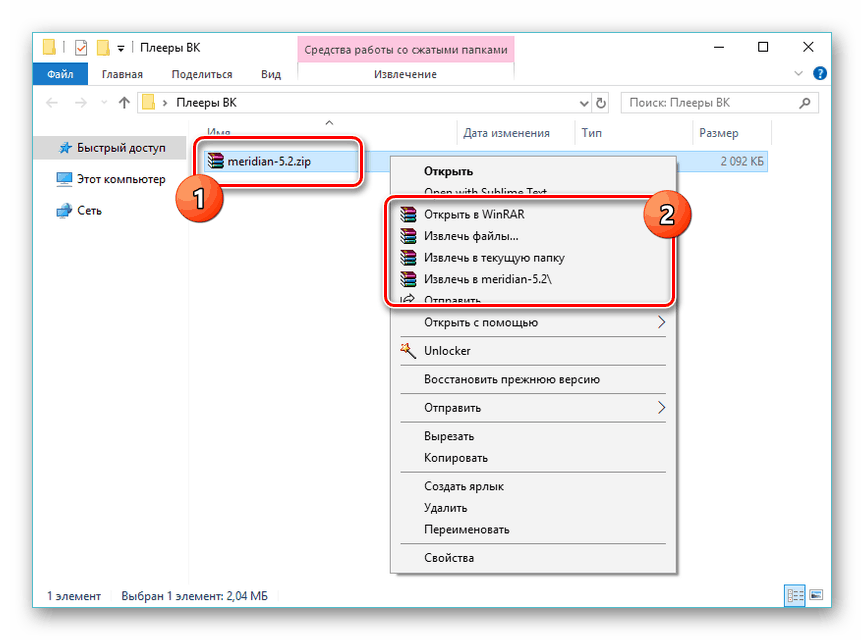Open Быстрый доступ in navigation pane

coord(111,148)
